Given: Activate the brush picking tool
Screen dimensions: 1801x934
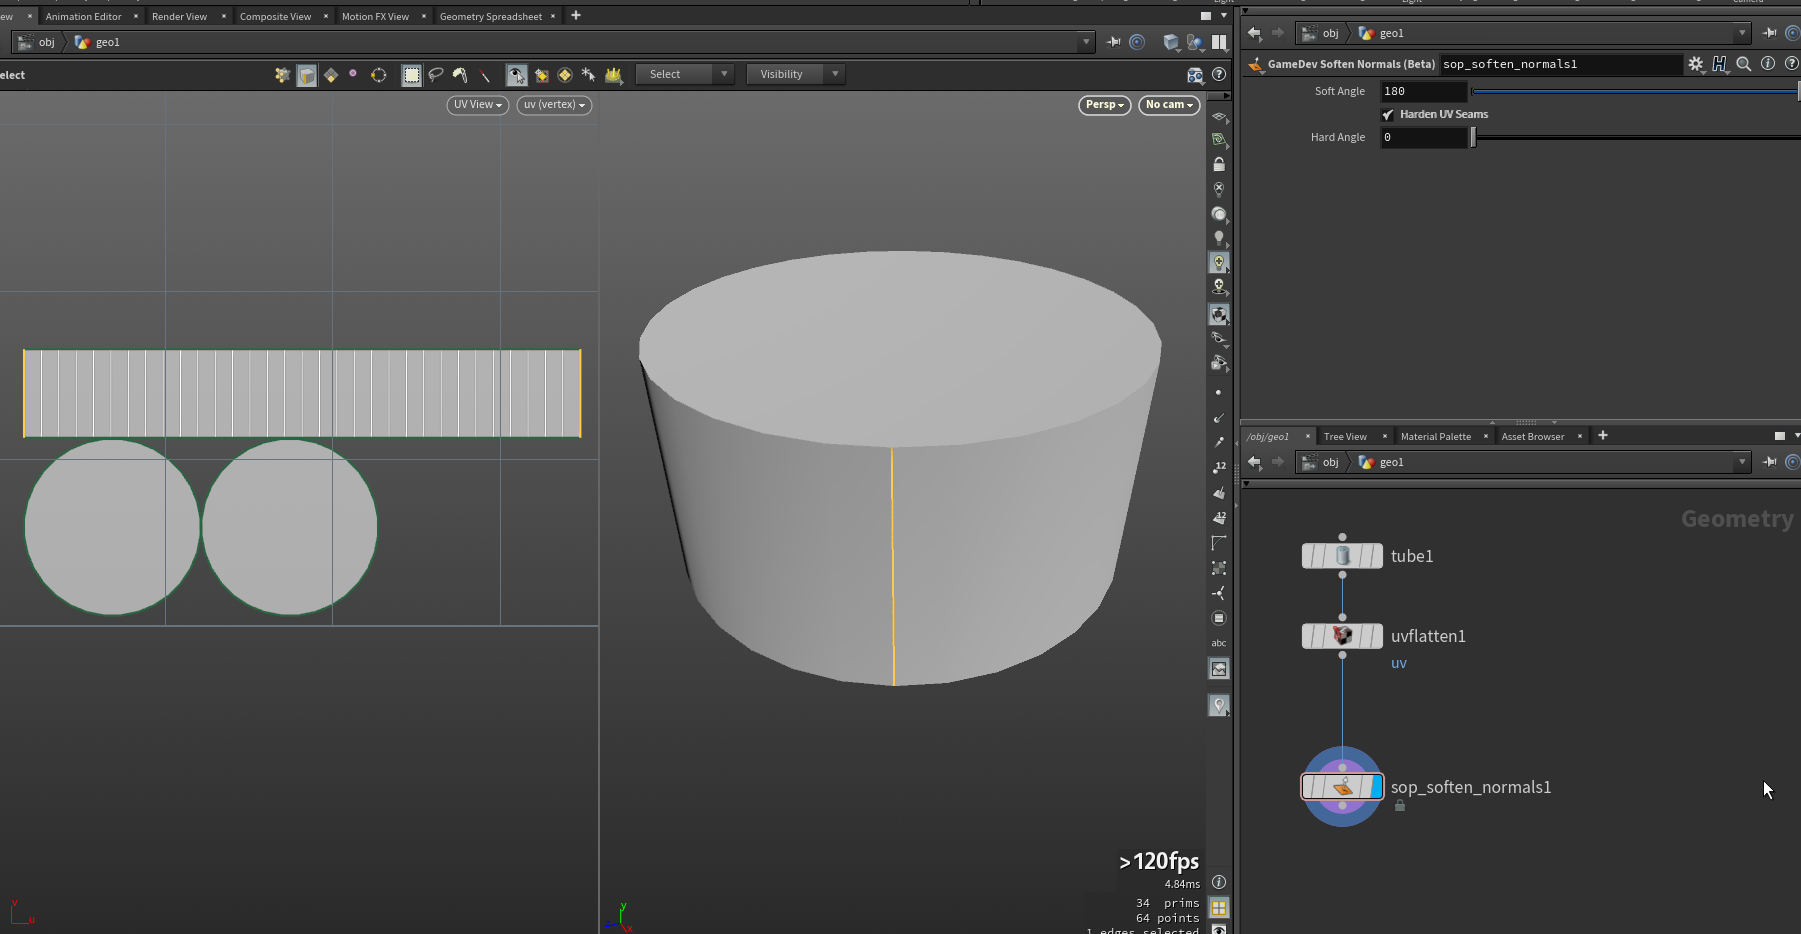Looking at the screenshot, I should coord(460,75).
